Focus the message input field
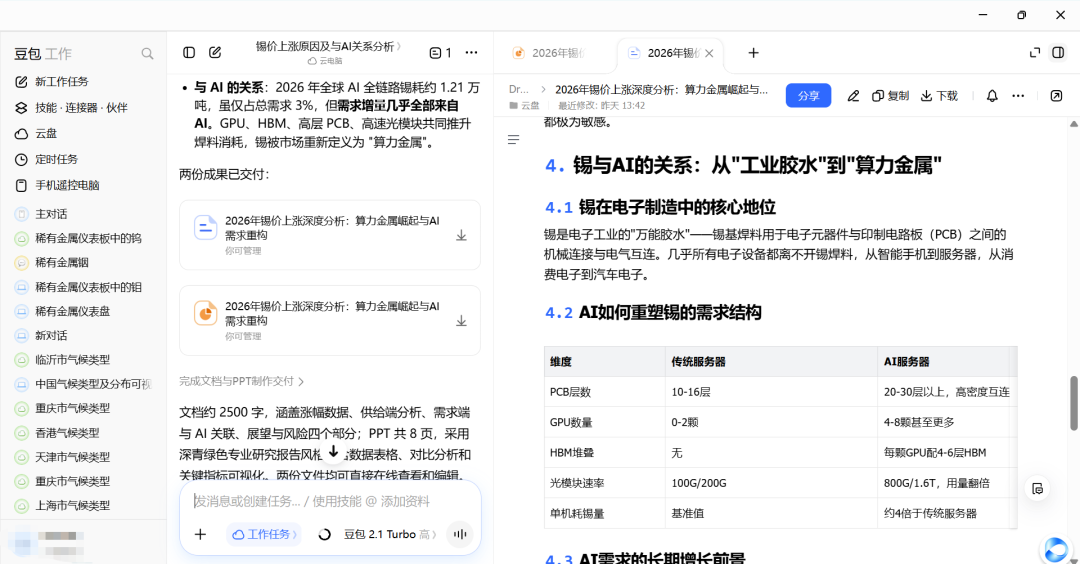 [330, 501]
